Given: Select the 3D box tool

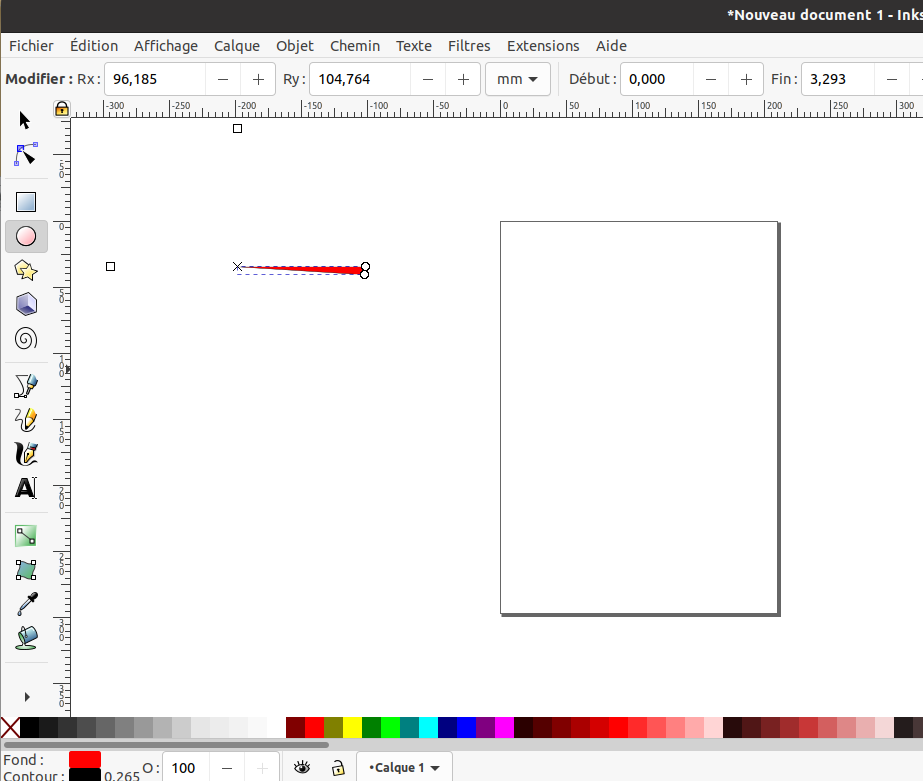Looking at the screenshot, I should point(26,304).
